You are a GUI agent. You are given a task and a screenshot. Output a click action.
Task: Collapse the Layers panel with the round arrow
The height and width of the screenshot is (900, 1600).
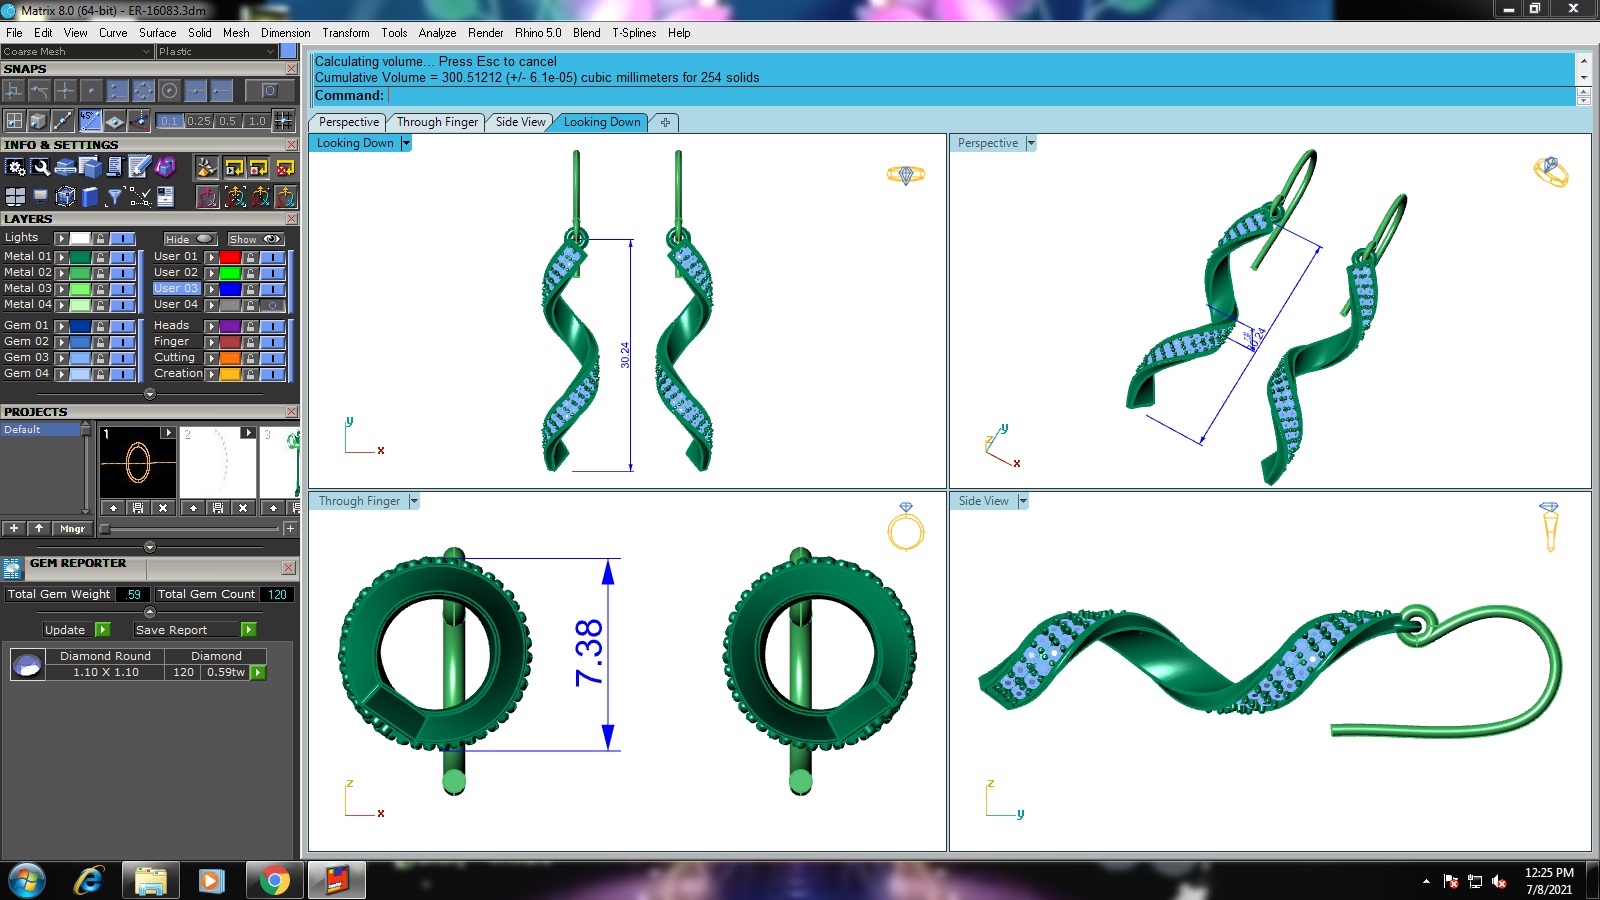tap(150, 394)
